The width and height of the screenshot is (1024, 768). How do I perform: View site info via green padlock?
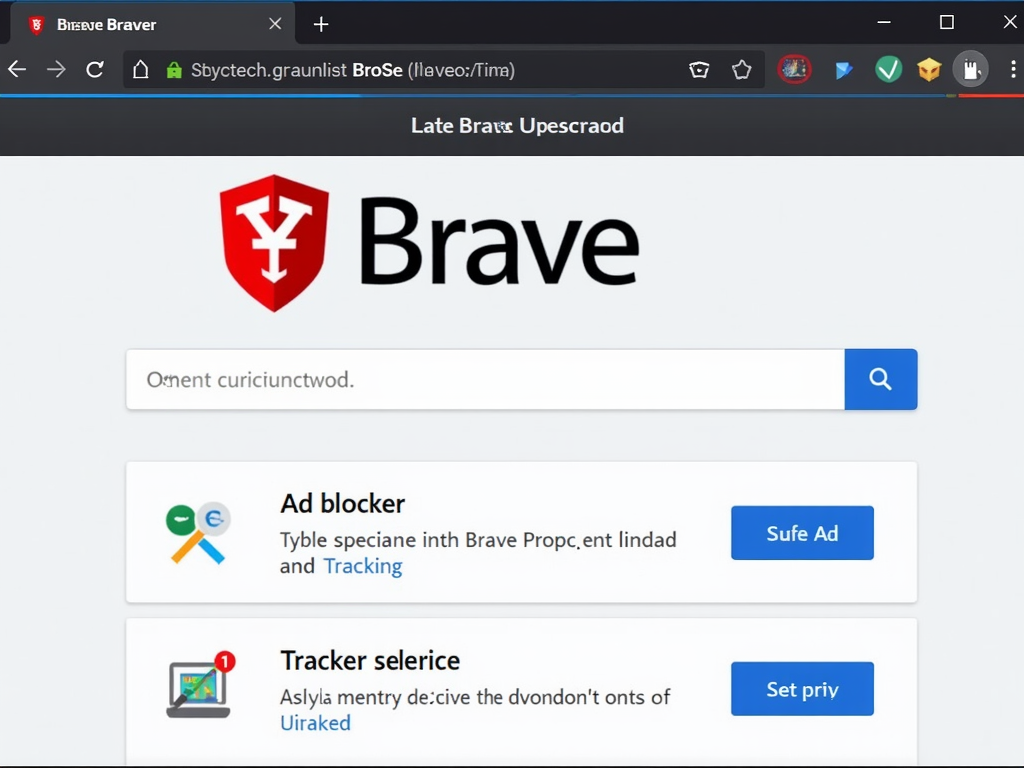[x=174, y=70]
